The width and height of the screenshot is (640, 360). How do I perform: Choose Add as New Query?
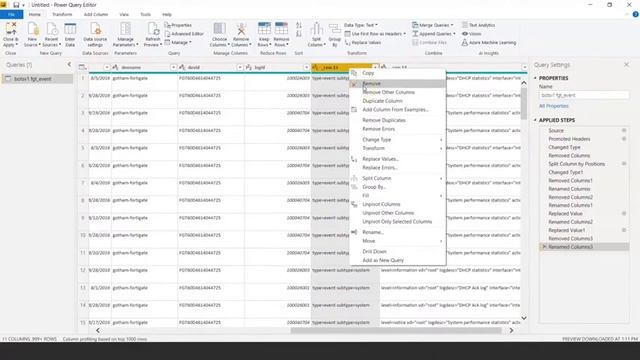[x=398, y=260]
